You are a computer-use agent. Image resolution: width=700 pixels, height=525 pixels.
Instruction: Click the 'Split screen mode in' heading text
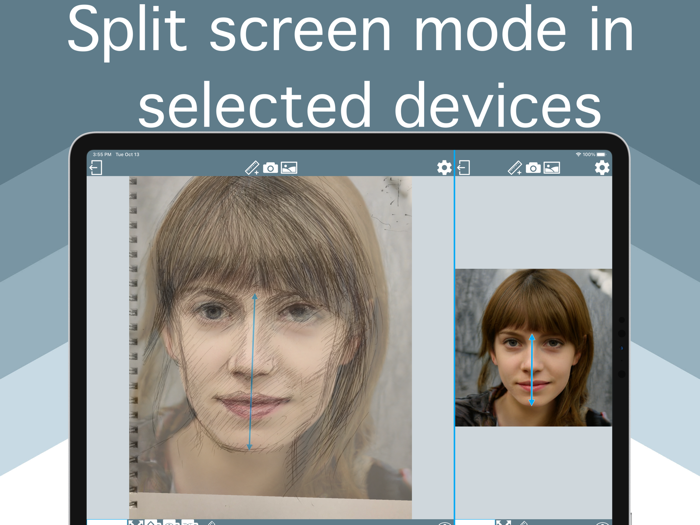pos(350,31)
